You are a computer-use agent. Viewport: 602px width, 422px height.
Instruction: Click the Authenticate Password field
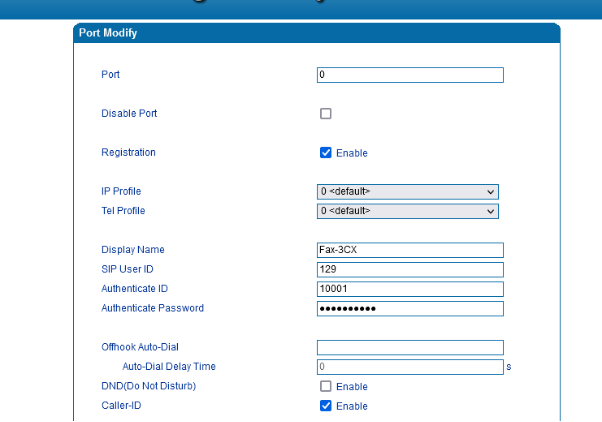tap(410, 309)
